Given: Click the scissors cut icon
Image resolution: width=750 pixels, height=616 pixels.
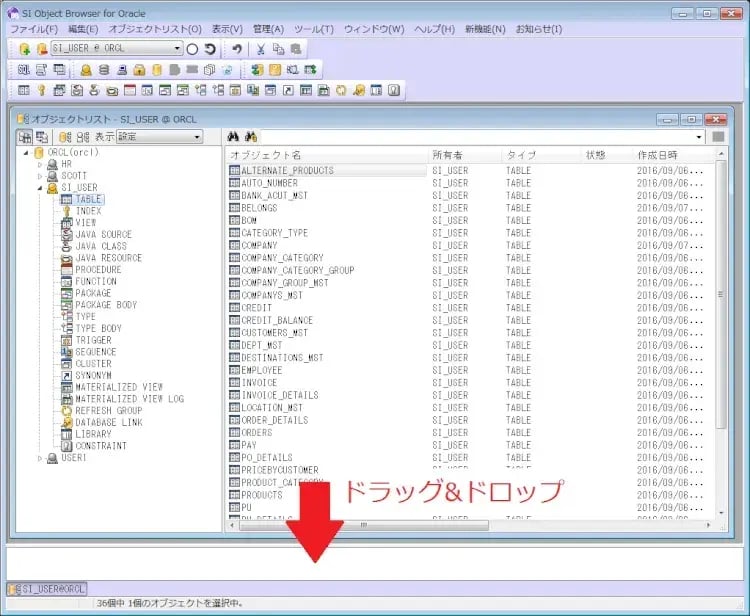Looking at the screenshot, I should (261, 49).
